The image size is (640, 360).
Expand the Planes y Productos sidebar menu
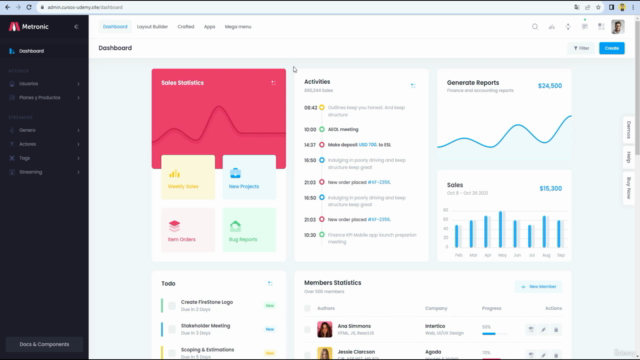click(x=44, y=98)
